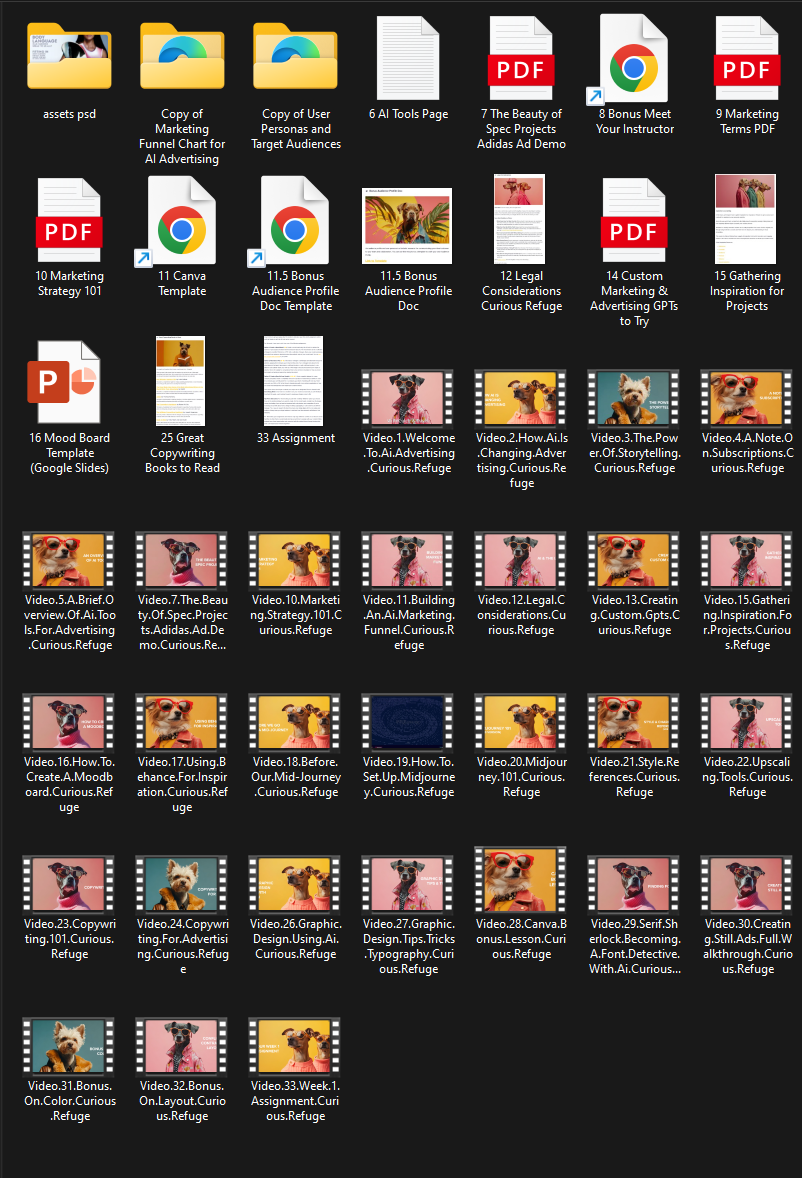This screenshot has width=802, height=1178.
Task: Select Video.22.Upscaling.Tools video file
Action: pyautogui.click(x=747, y=723)
